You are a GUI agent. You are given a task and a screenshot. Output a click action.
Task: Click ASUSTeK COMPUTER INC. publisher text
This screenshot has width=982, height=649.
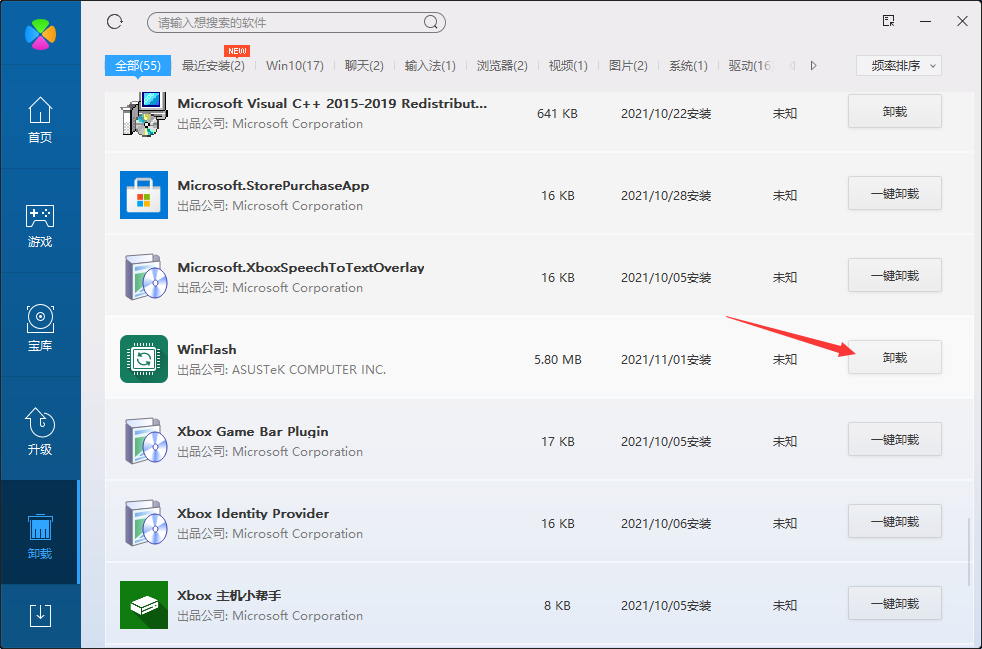pos(309,370)
